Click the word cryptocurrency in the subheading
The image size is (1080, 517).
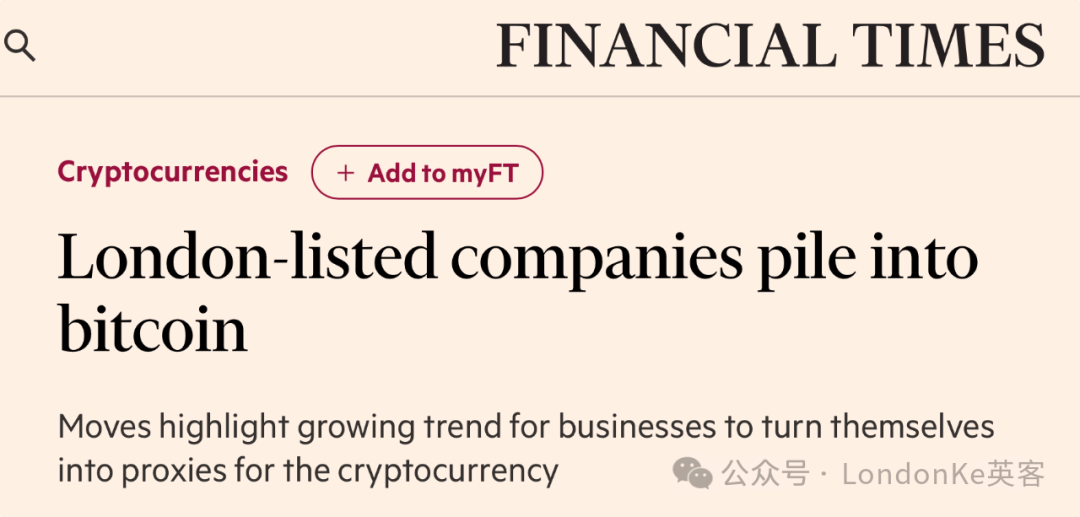(448, 472)
